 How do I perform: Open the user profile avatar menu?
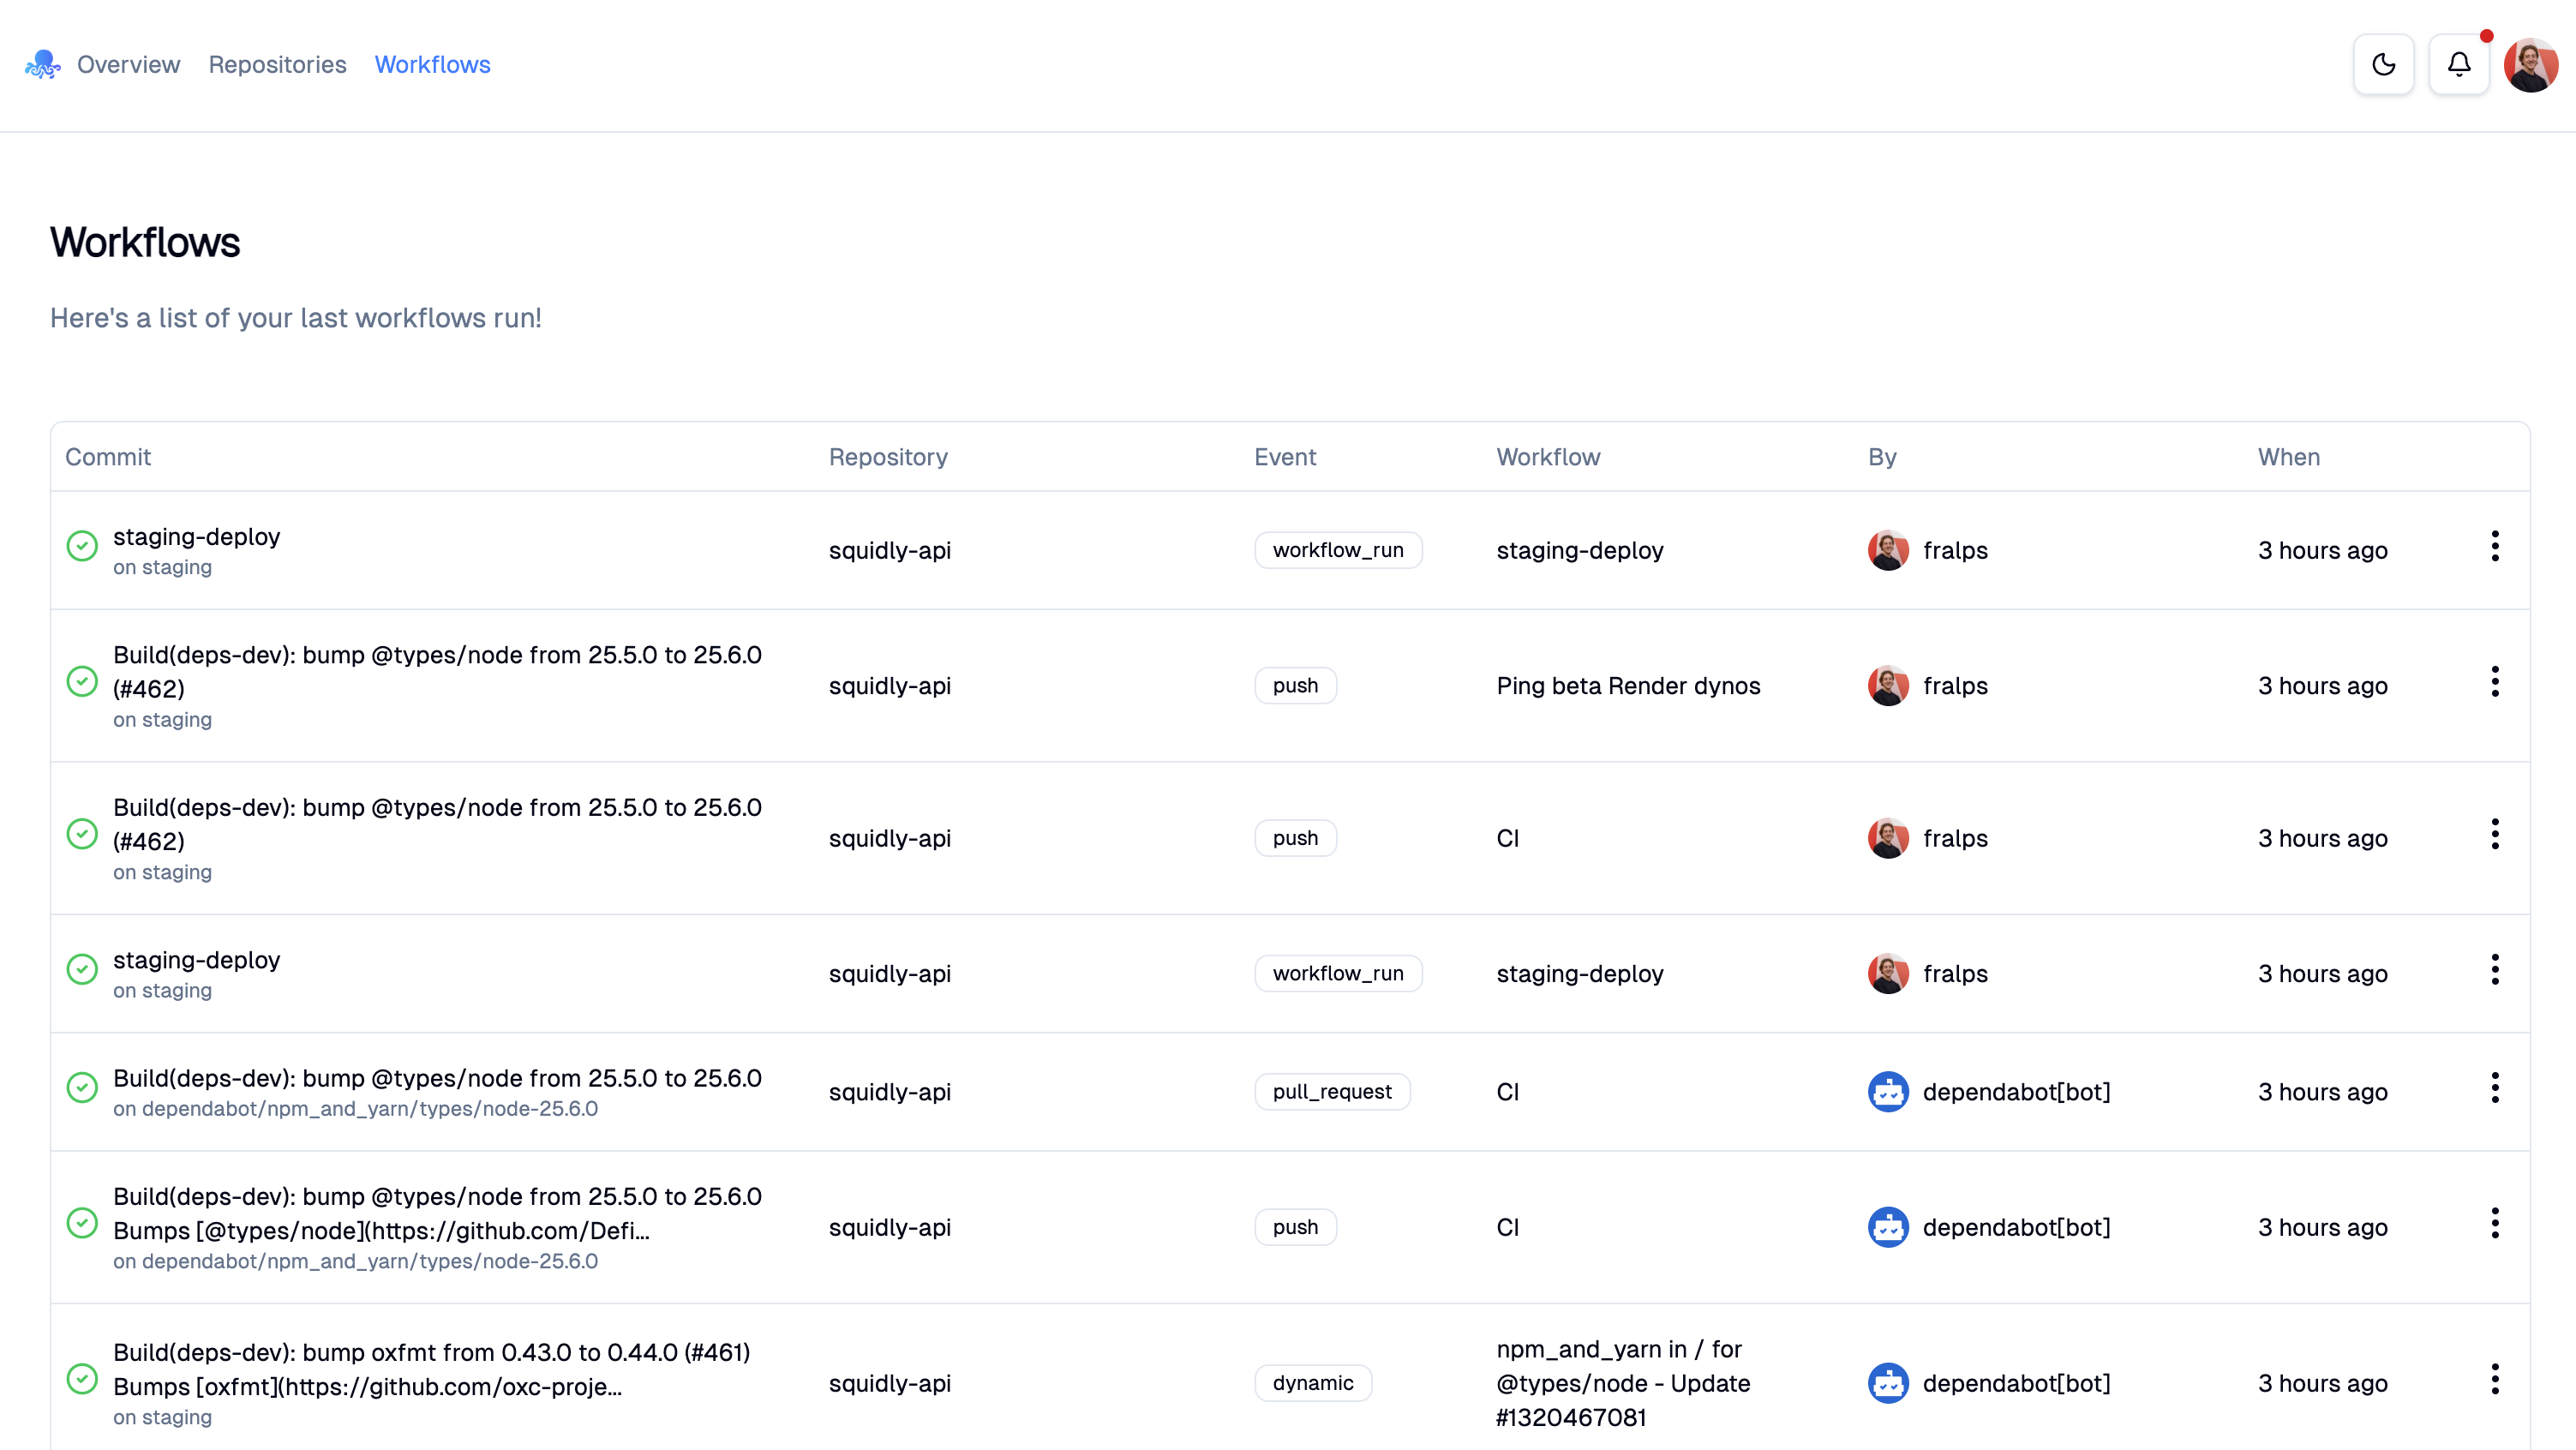pyautogui.click(x=2530, y=64)
